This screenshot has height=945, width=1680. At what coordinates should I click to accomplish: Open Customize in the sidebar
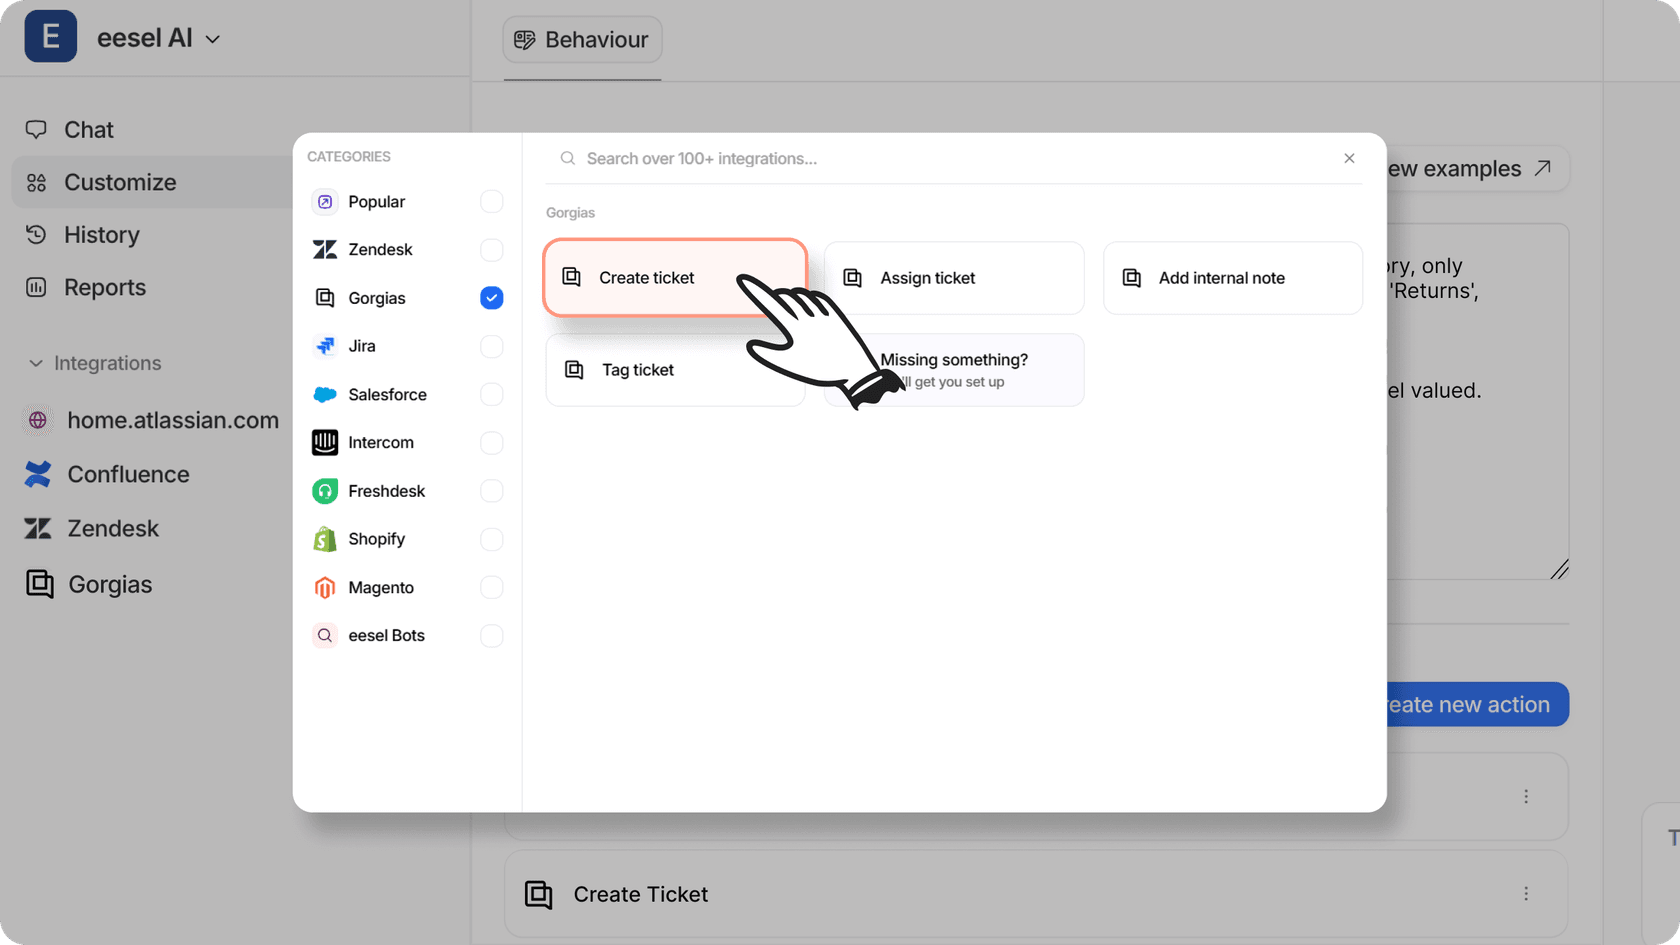[152, 182]
